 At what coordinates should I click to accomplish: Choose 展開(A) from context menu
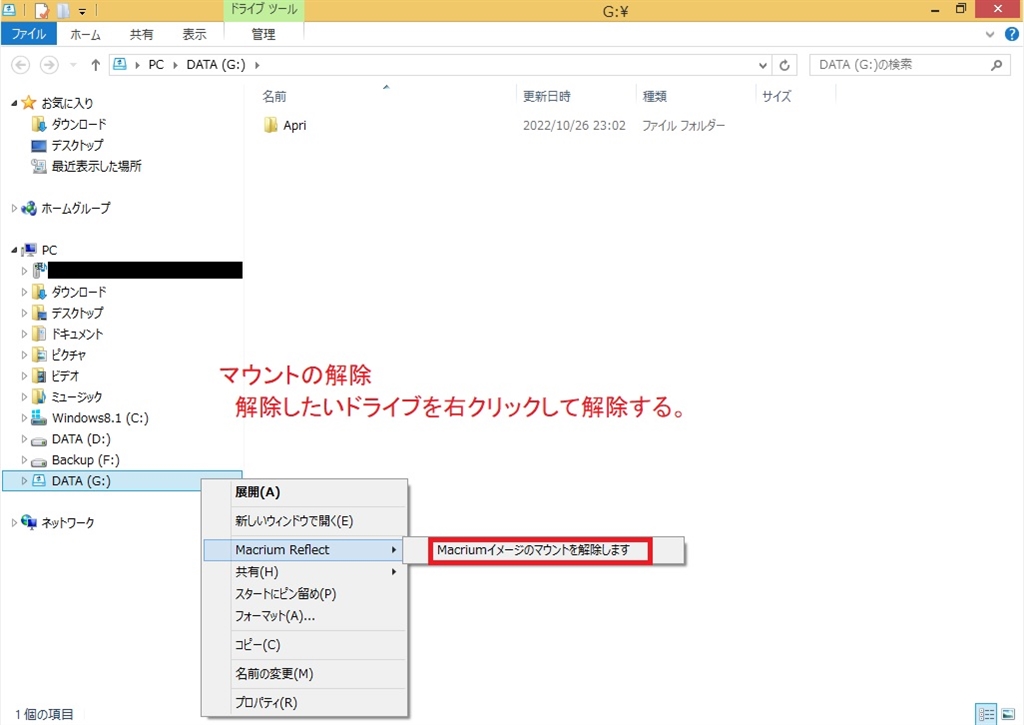[x=305, y=492]
